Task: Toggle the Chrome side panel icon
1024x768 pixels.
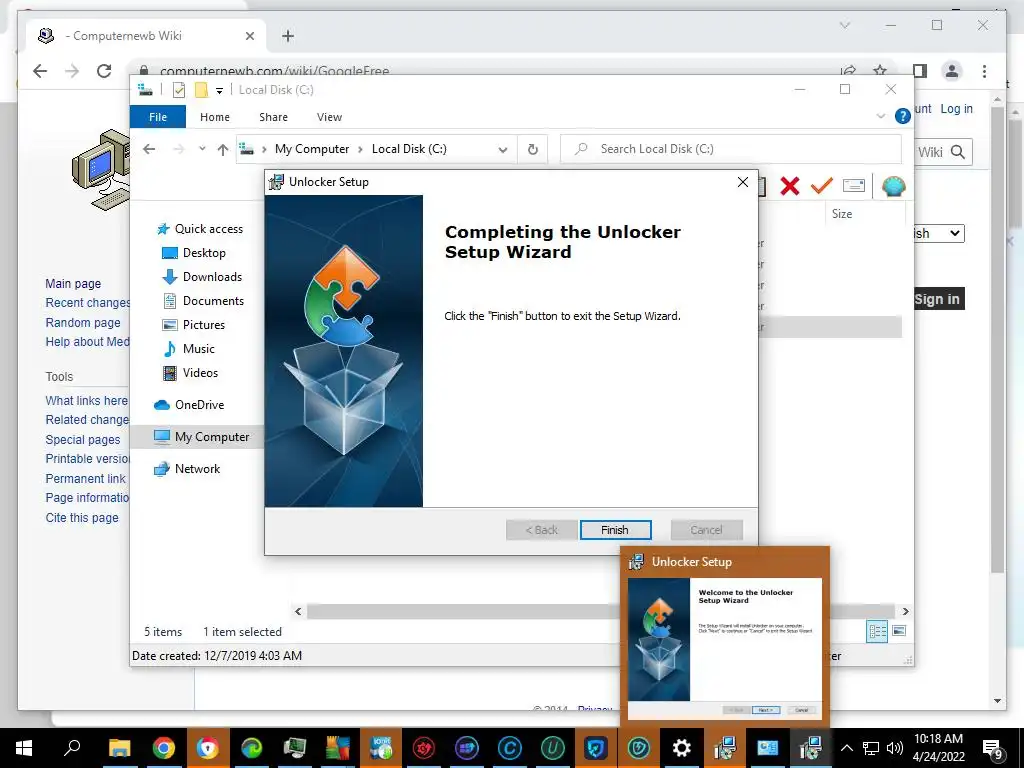Action: pyautogui.click(x=920, y=71)
